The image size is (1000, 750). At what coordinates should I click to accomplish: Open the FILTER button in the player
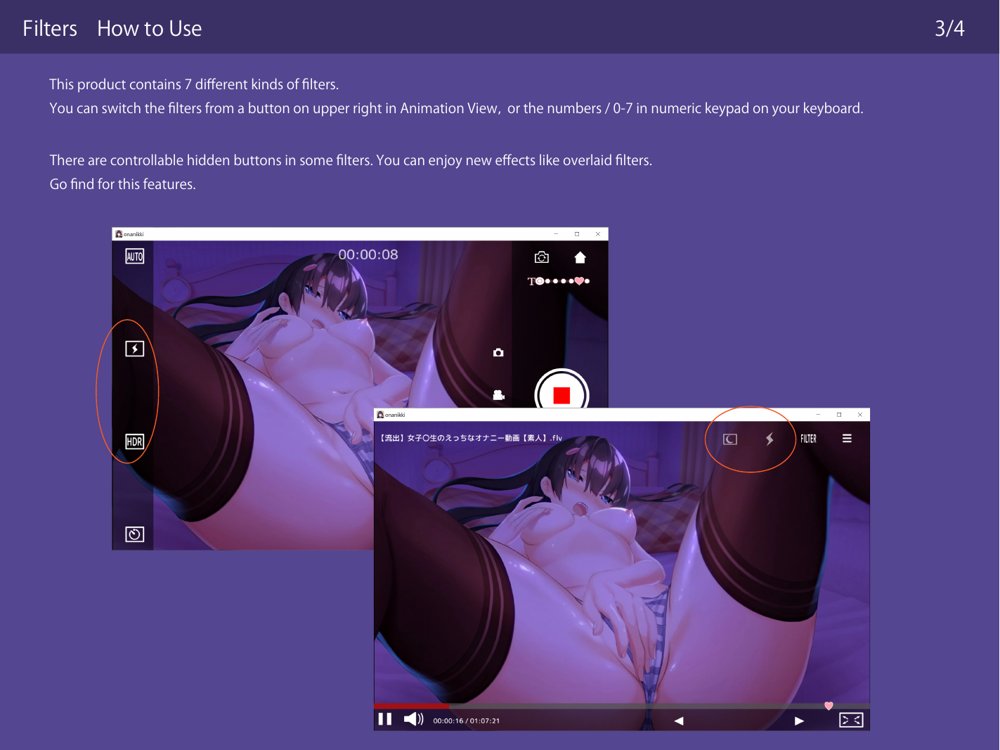point(808,439)
